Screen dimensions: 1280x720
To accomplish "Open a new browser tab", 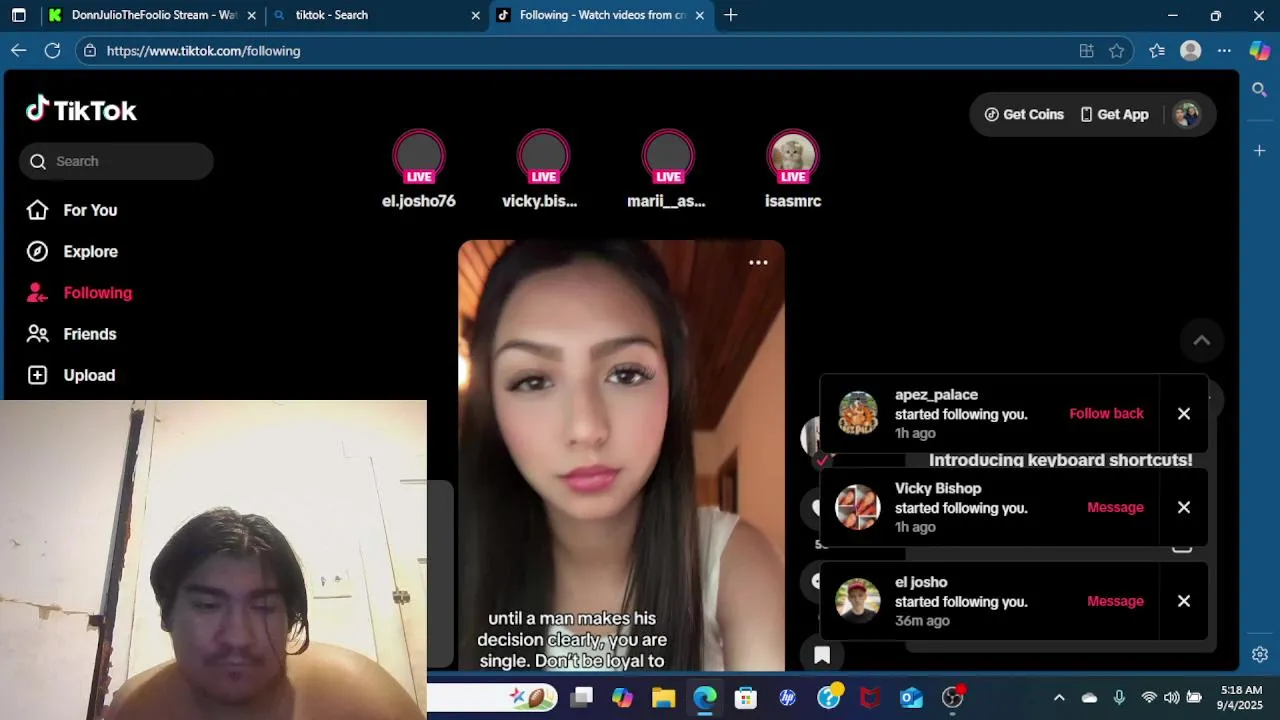I will (731, 15).
